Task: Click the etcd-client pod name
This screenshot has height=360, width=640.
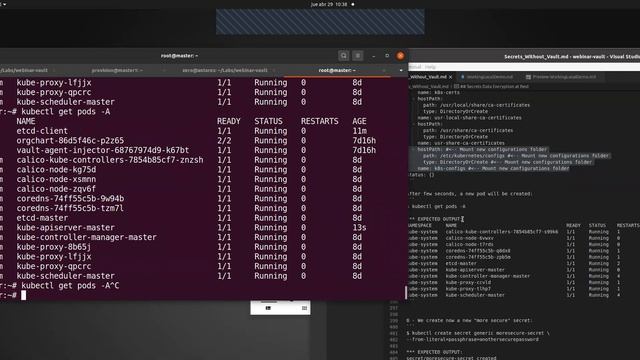Action: click(x=42, y=131)
